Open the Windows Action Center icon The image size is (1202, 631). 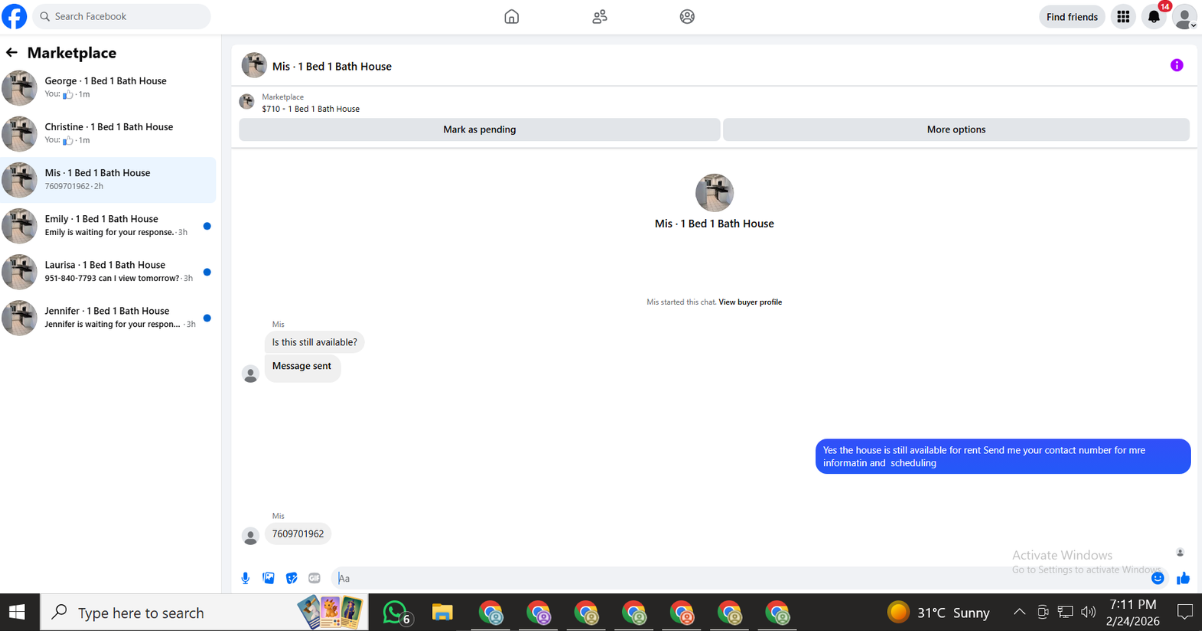click(x=1184, y=612)
